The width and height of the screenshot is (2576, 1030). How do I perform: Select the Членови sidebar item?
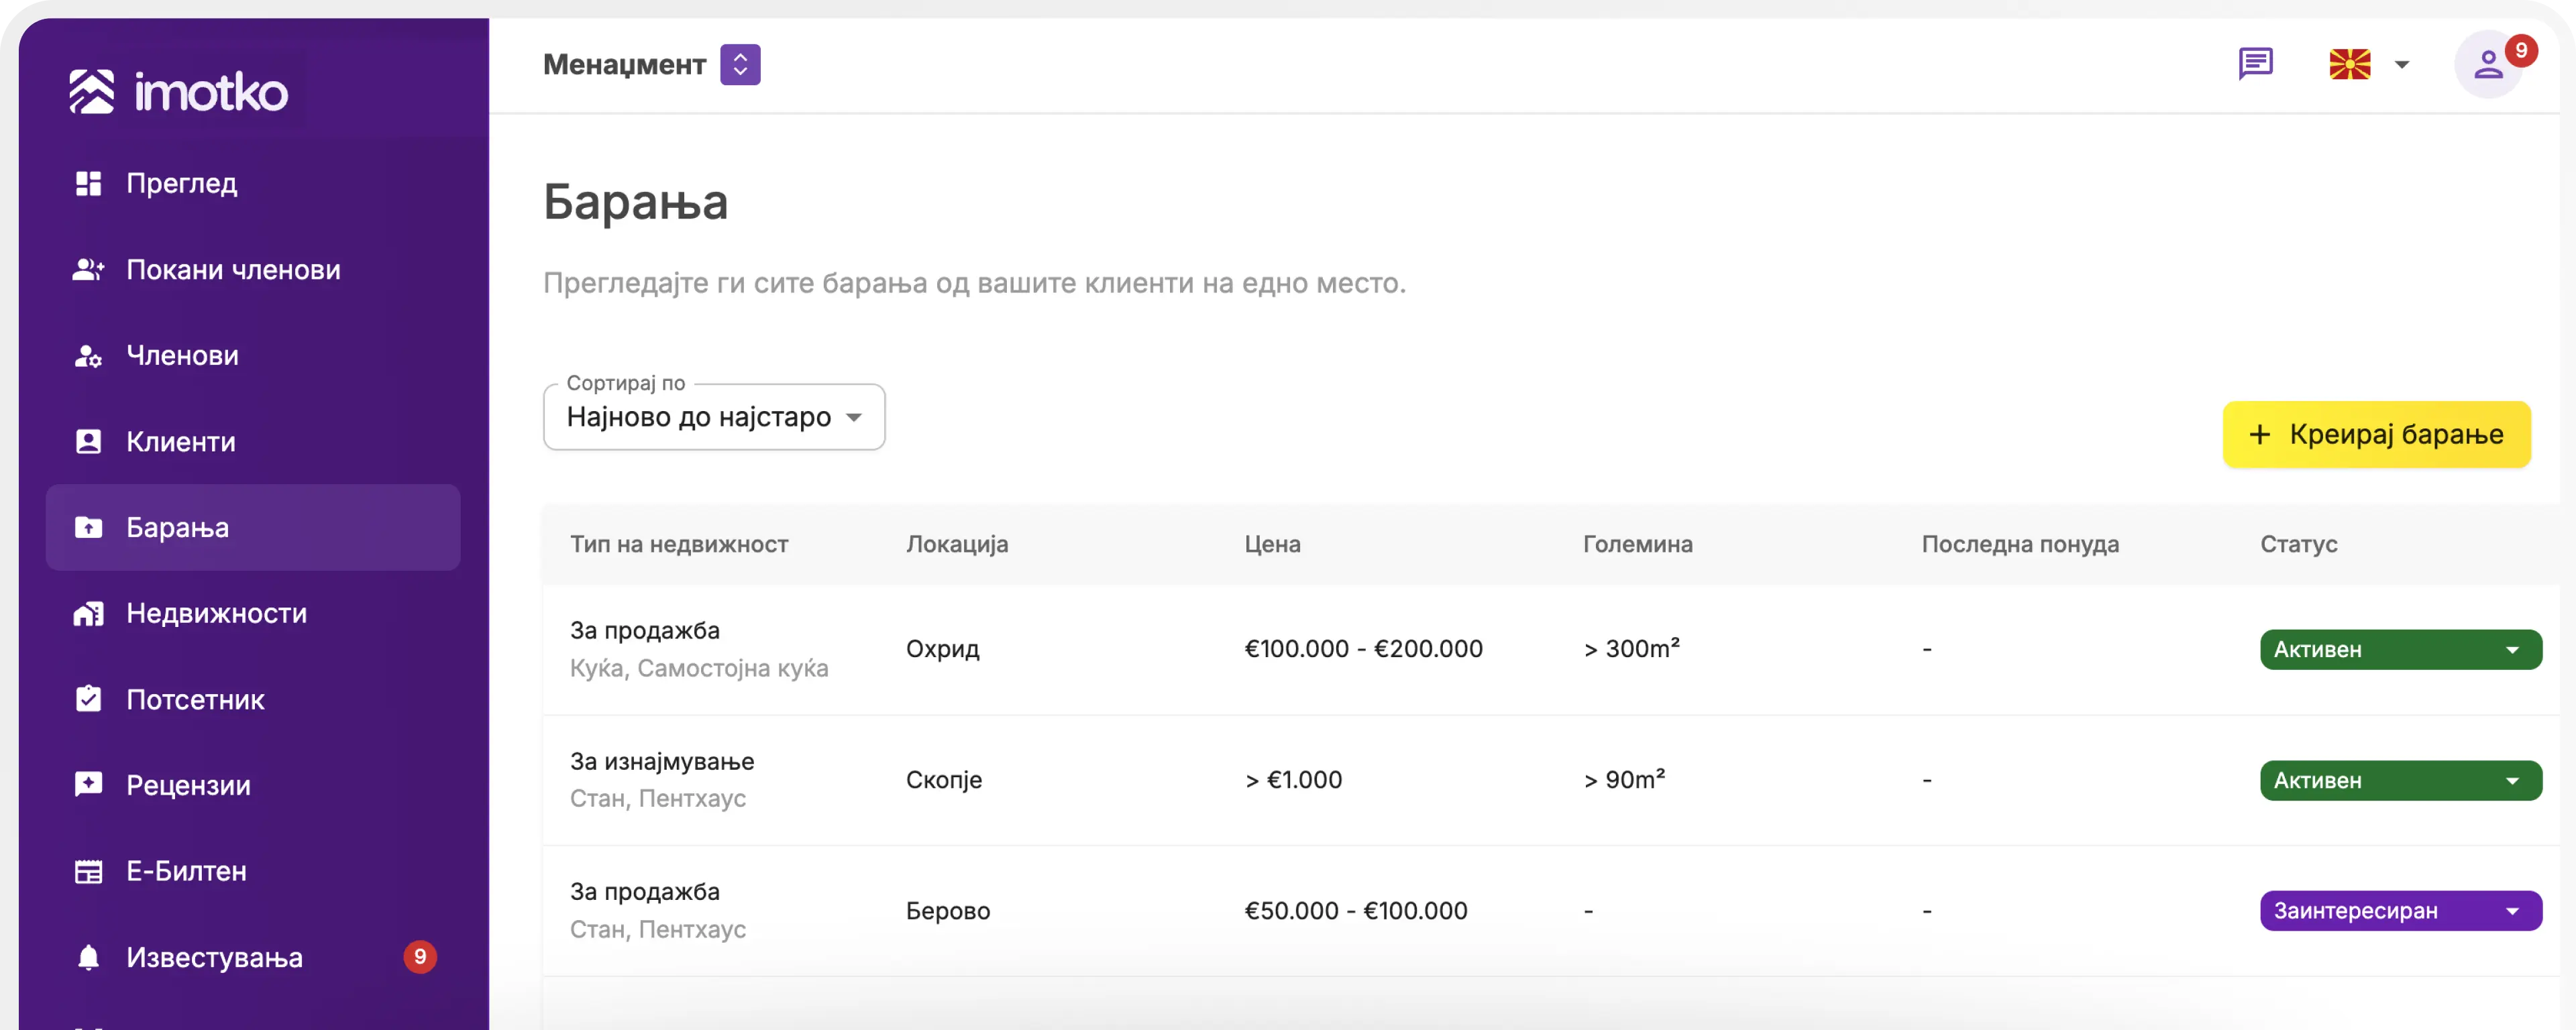[182, 356]
